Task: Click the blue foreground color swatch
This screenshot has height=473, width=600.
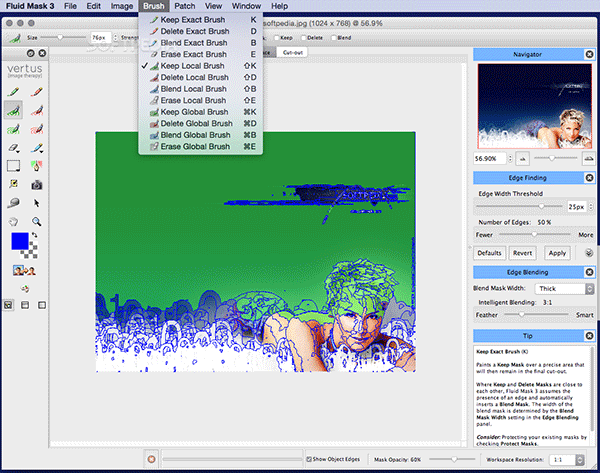Action: [x=20, y=241]
